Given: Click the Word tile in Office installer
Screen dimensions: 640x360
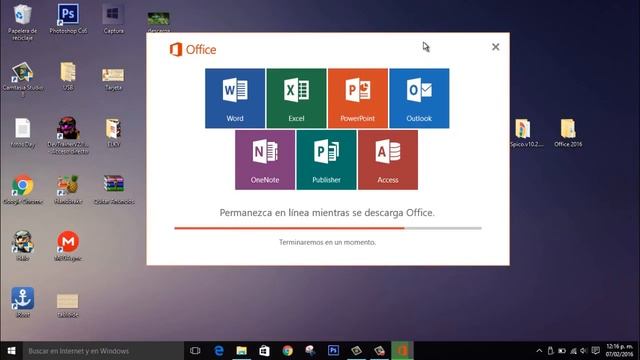Looking at the screenshot, I should pos(235,98).
